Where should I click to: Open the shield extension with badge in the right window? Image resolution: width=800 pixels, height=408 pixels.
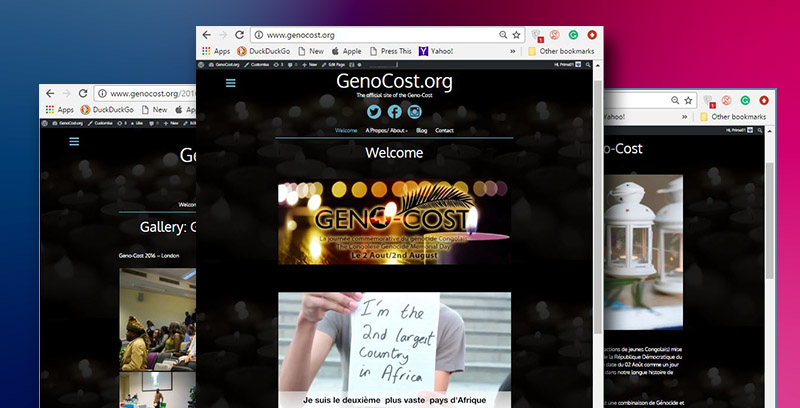coord(708,101)
